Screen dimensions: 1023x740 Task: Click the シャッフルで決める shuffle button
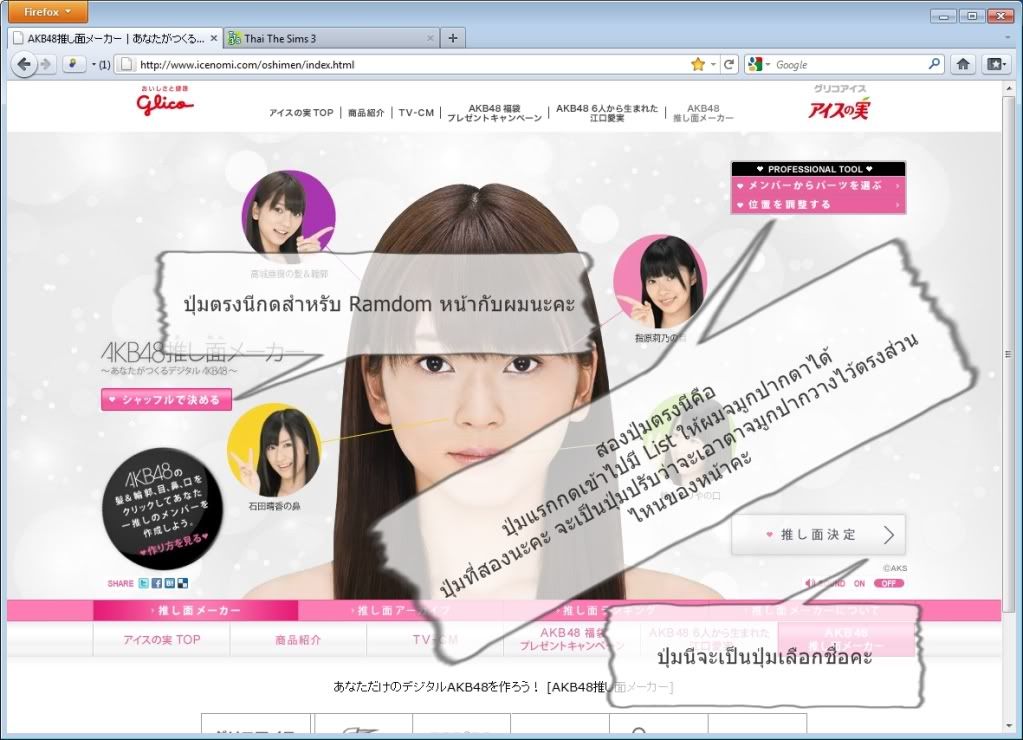point(166,399)
